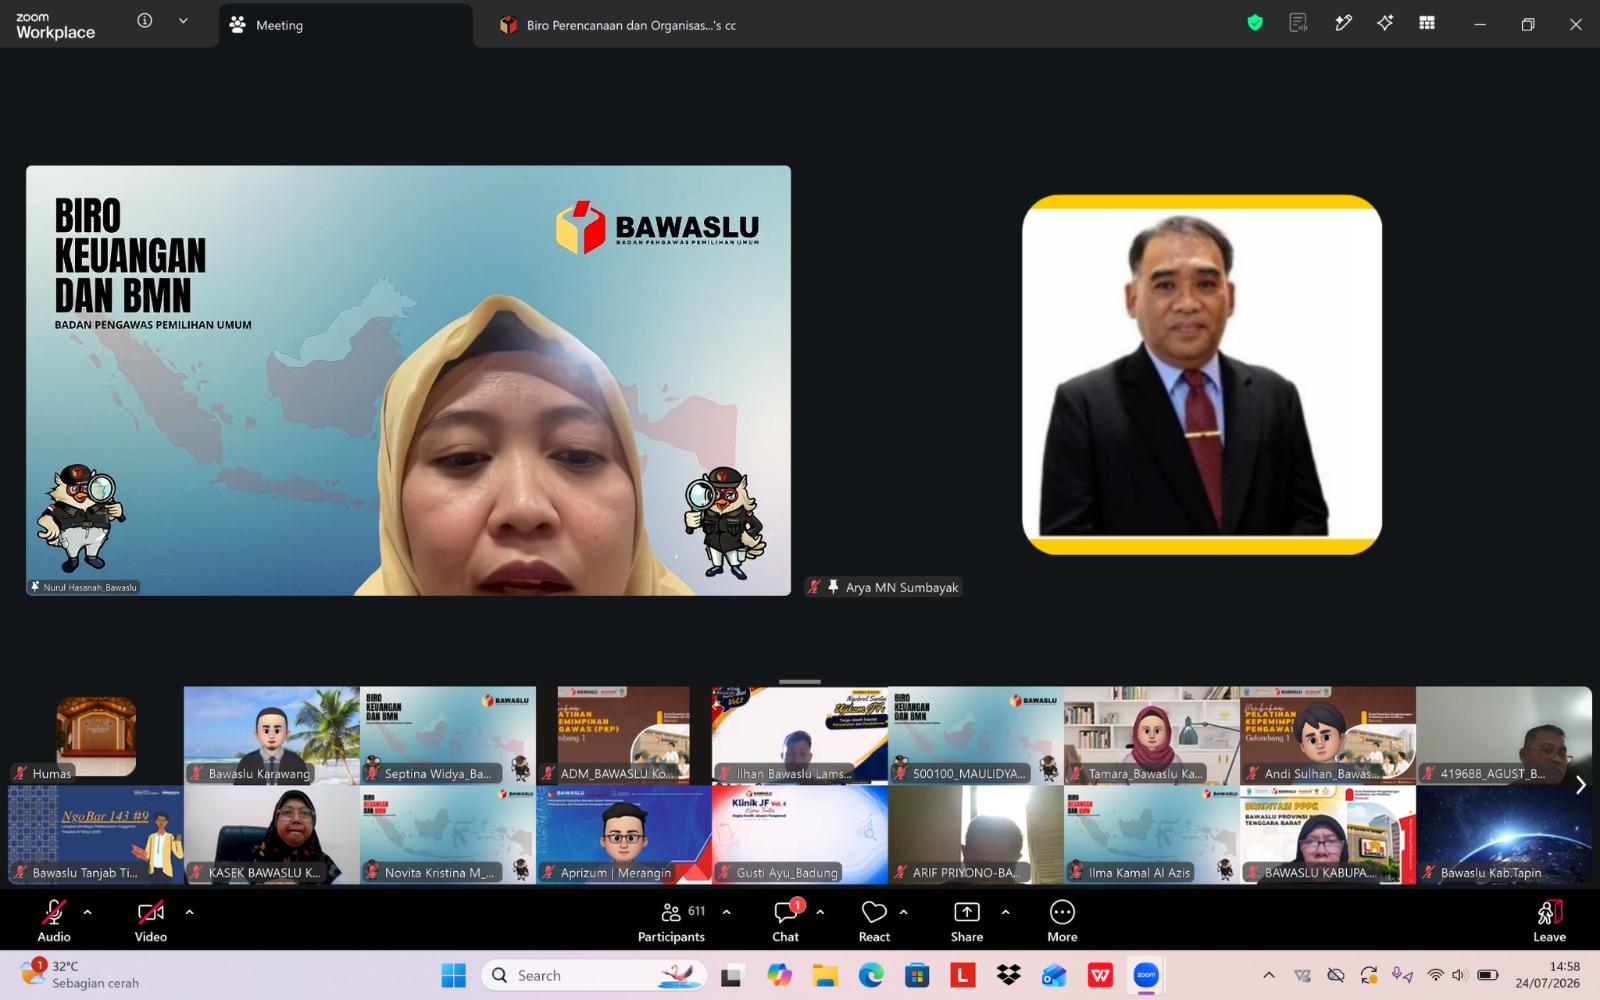Go to next page of participant thumbnails
The width and height of the screenshot is (1600, 1000).
(1580, 785)
